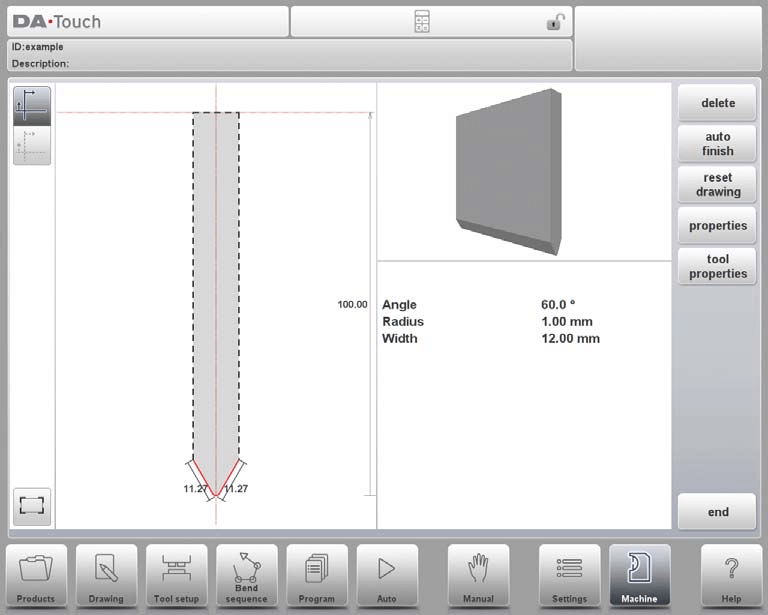Switch to the Program mode
768x615 pixels.
pos(317,576)
